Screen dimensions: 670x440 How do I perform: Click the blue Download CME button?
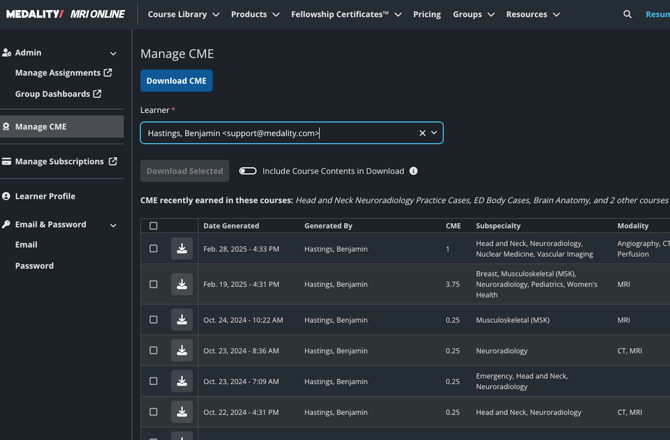pyautogui.click(x=176, y=81)
